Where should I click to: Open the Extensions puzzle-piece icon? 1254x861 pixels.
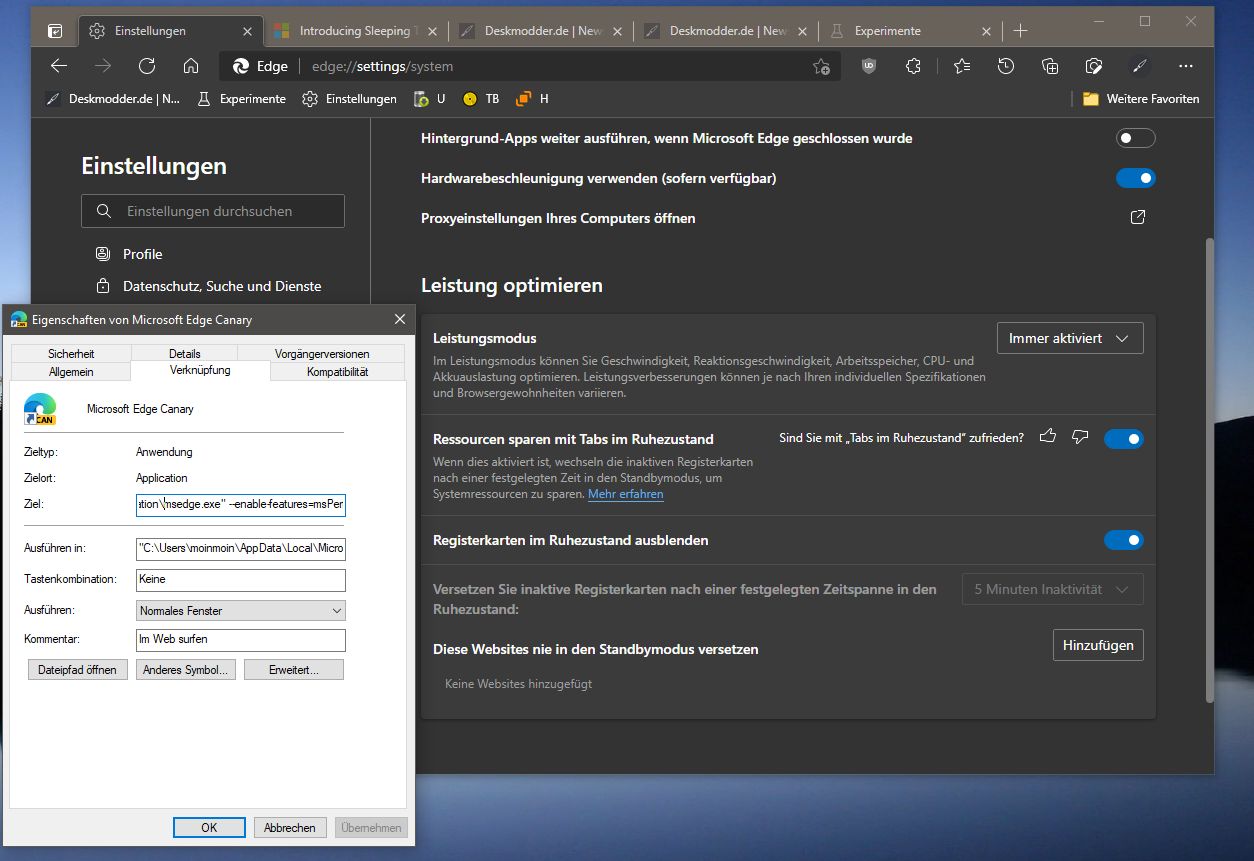(x=913, y=66)
